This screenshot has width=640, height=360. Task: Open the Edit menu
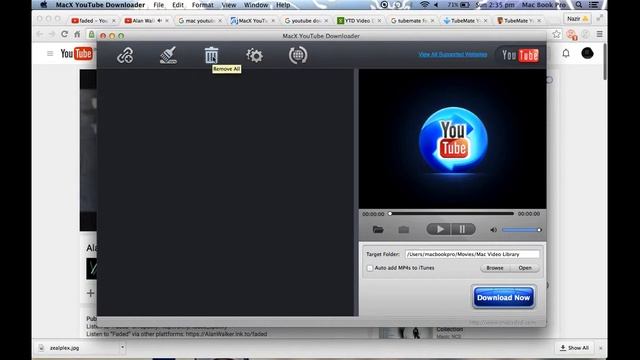point(178,5)
